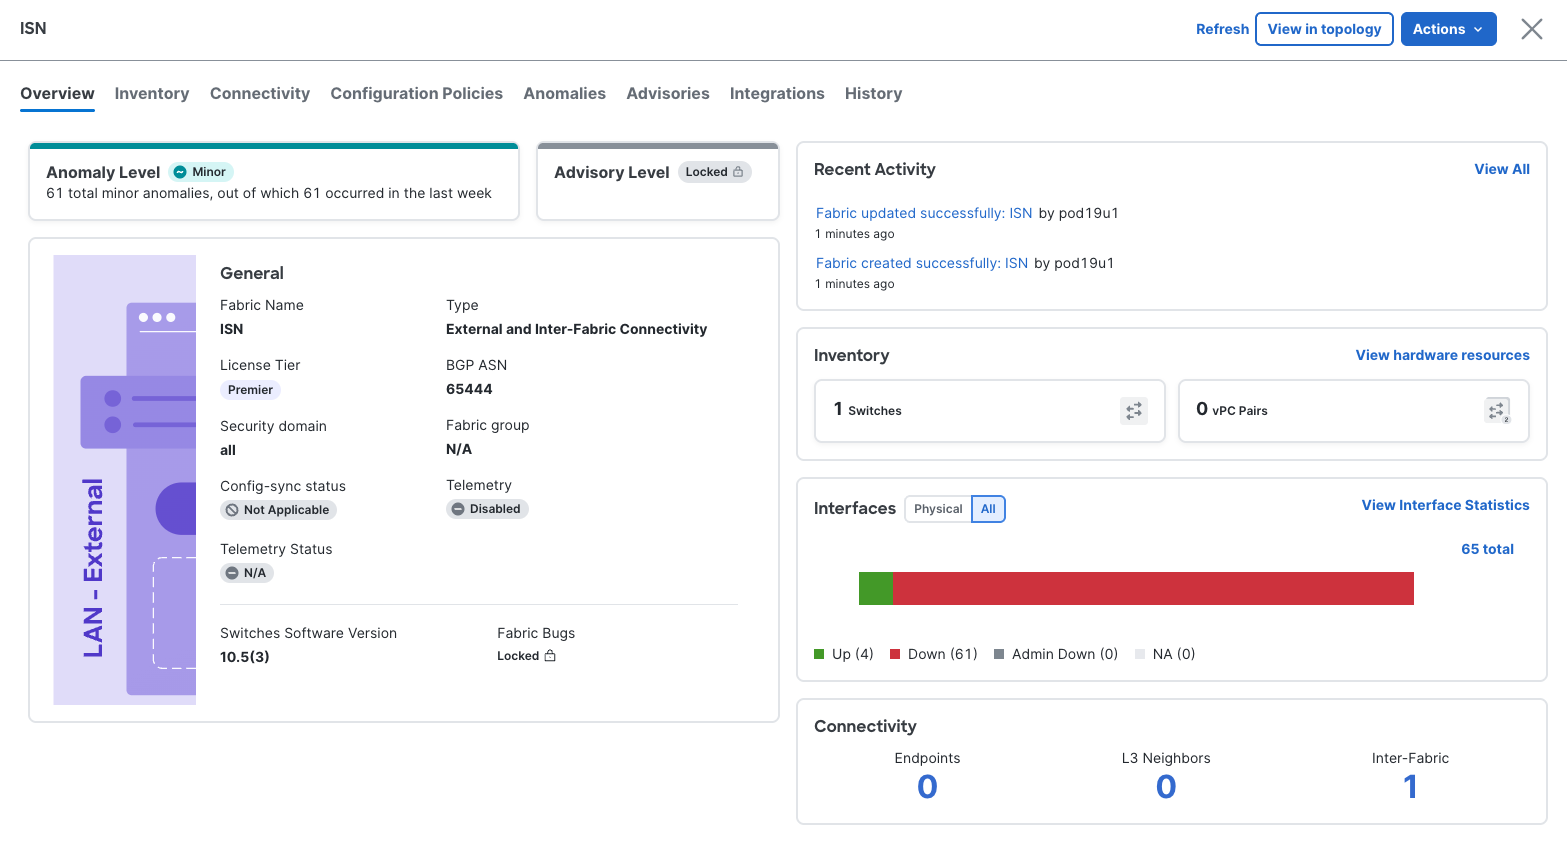This screenshot has width=1567, height=860.
Task: Click the Minor anomaly status icon
Action: click(x=181, y=172)
